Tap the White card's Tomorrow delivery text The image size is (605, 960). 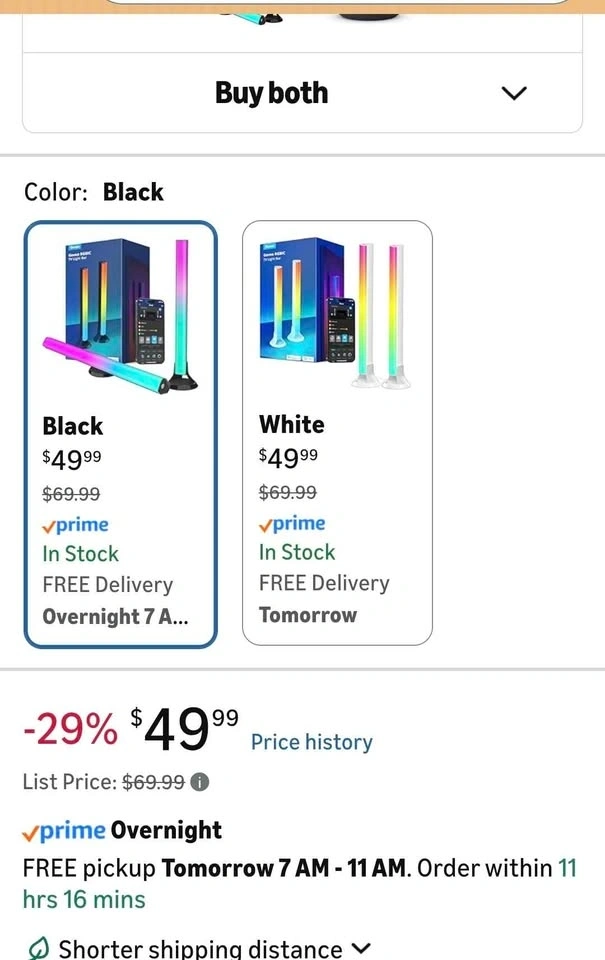click(307, 615)
